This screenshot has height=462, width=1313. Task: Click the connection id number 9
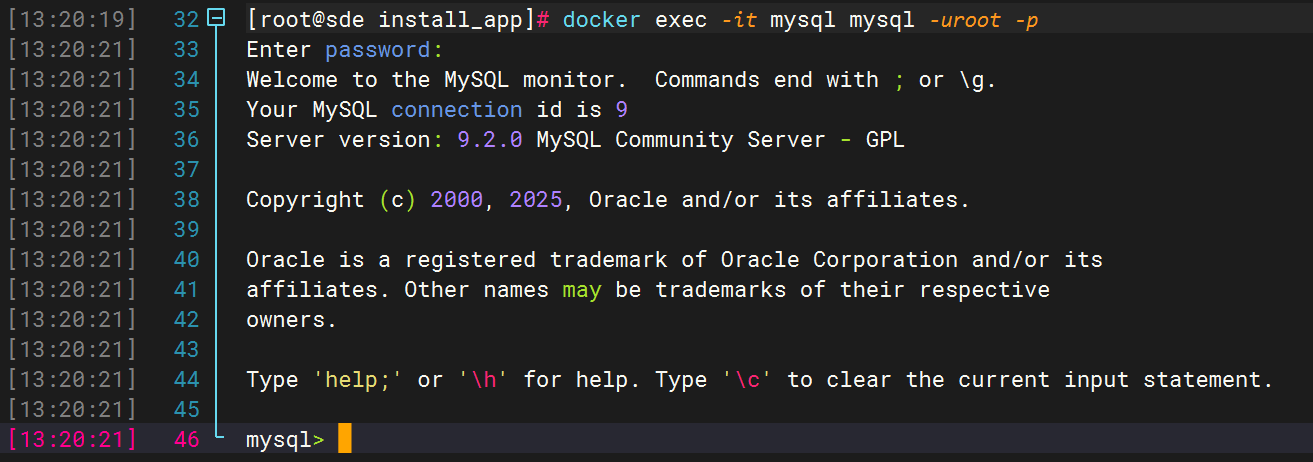pos(621,109)
